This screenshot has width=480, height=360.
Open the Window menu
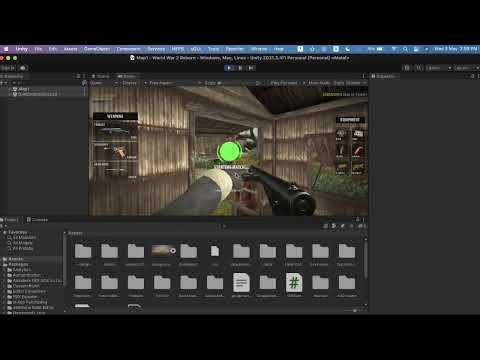259,49
